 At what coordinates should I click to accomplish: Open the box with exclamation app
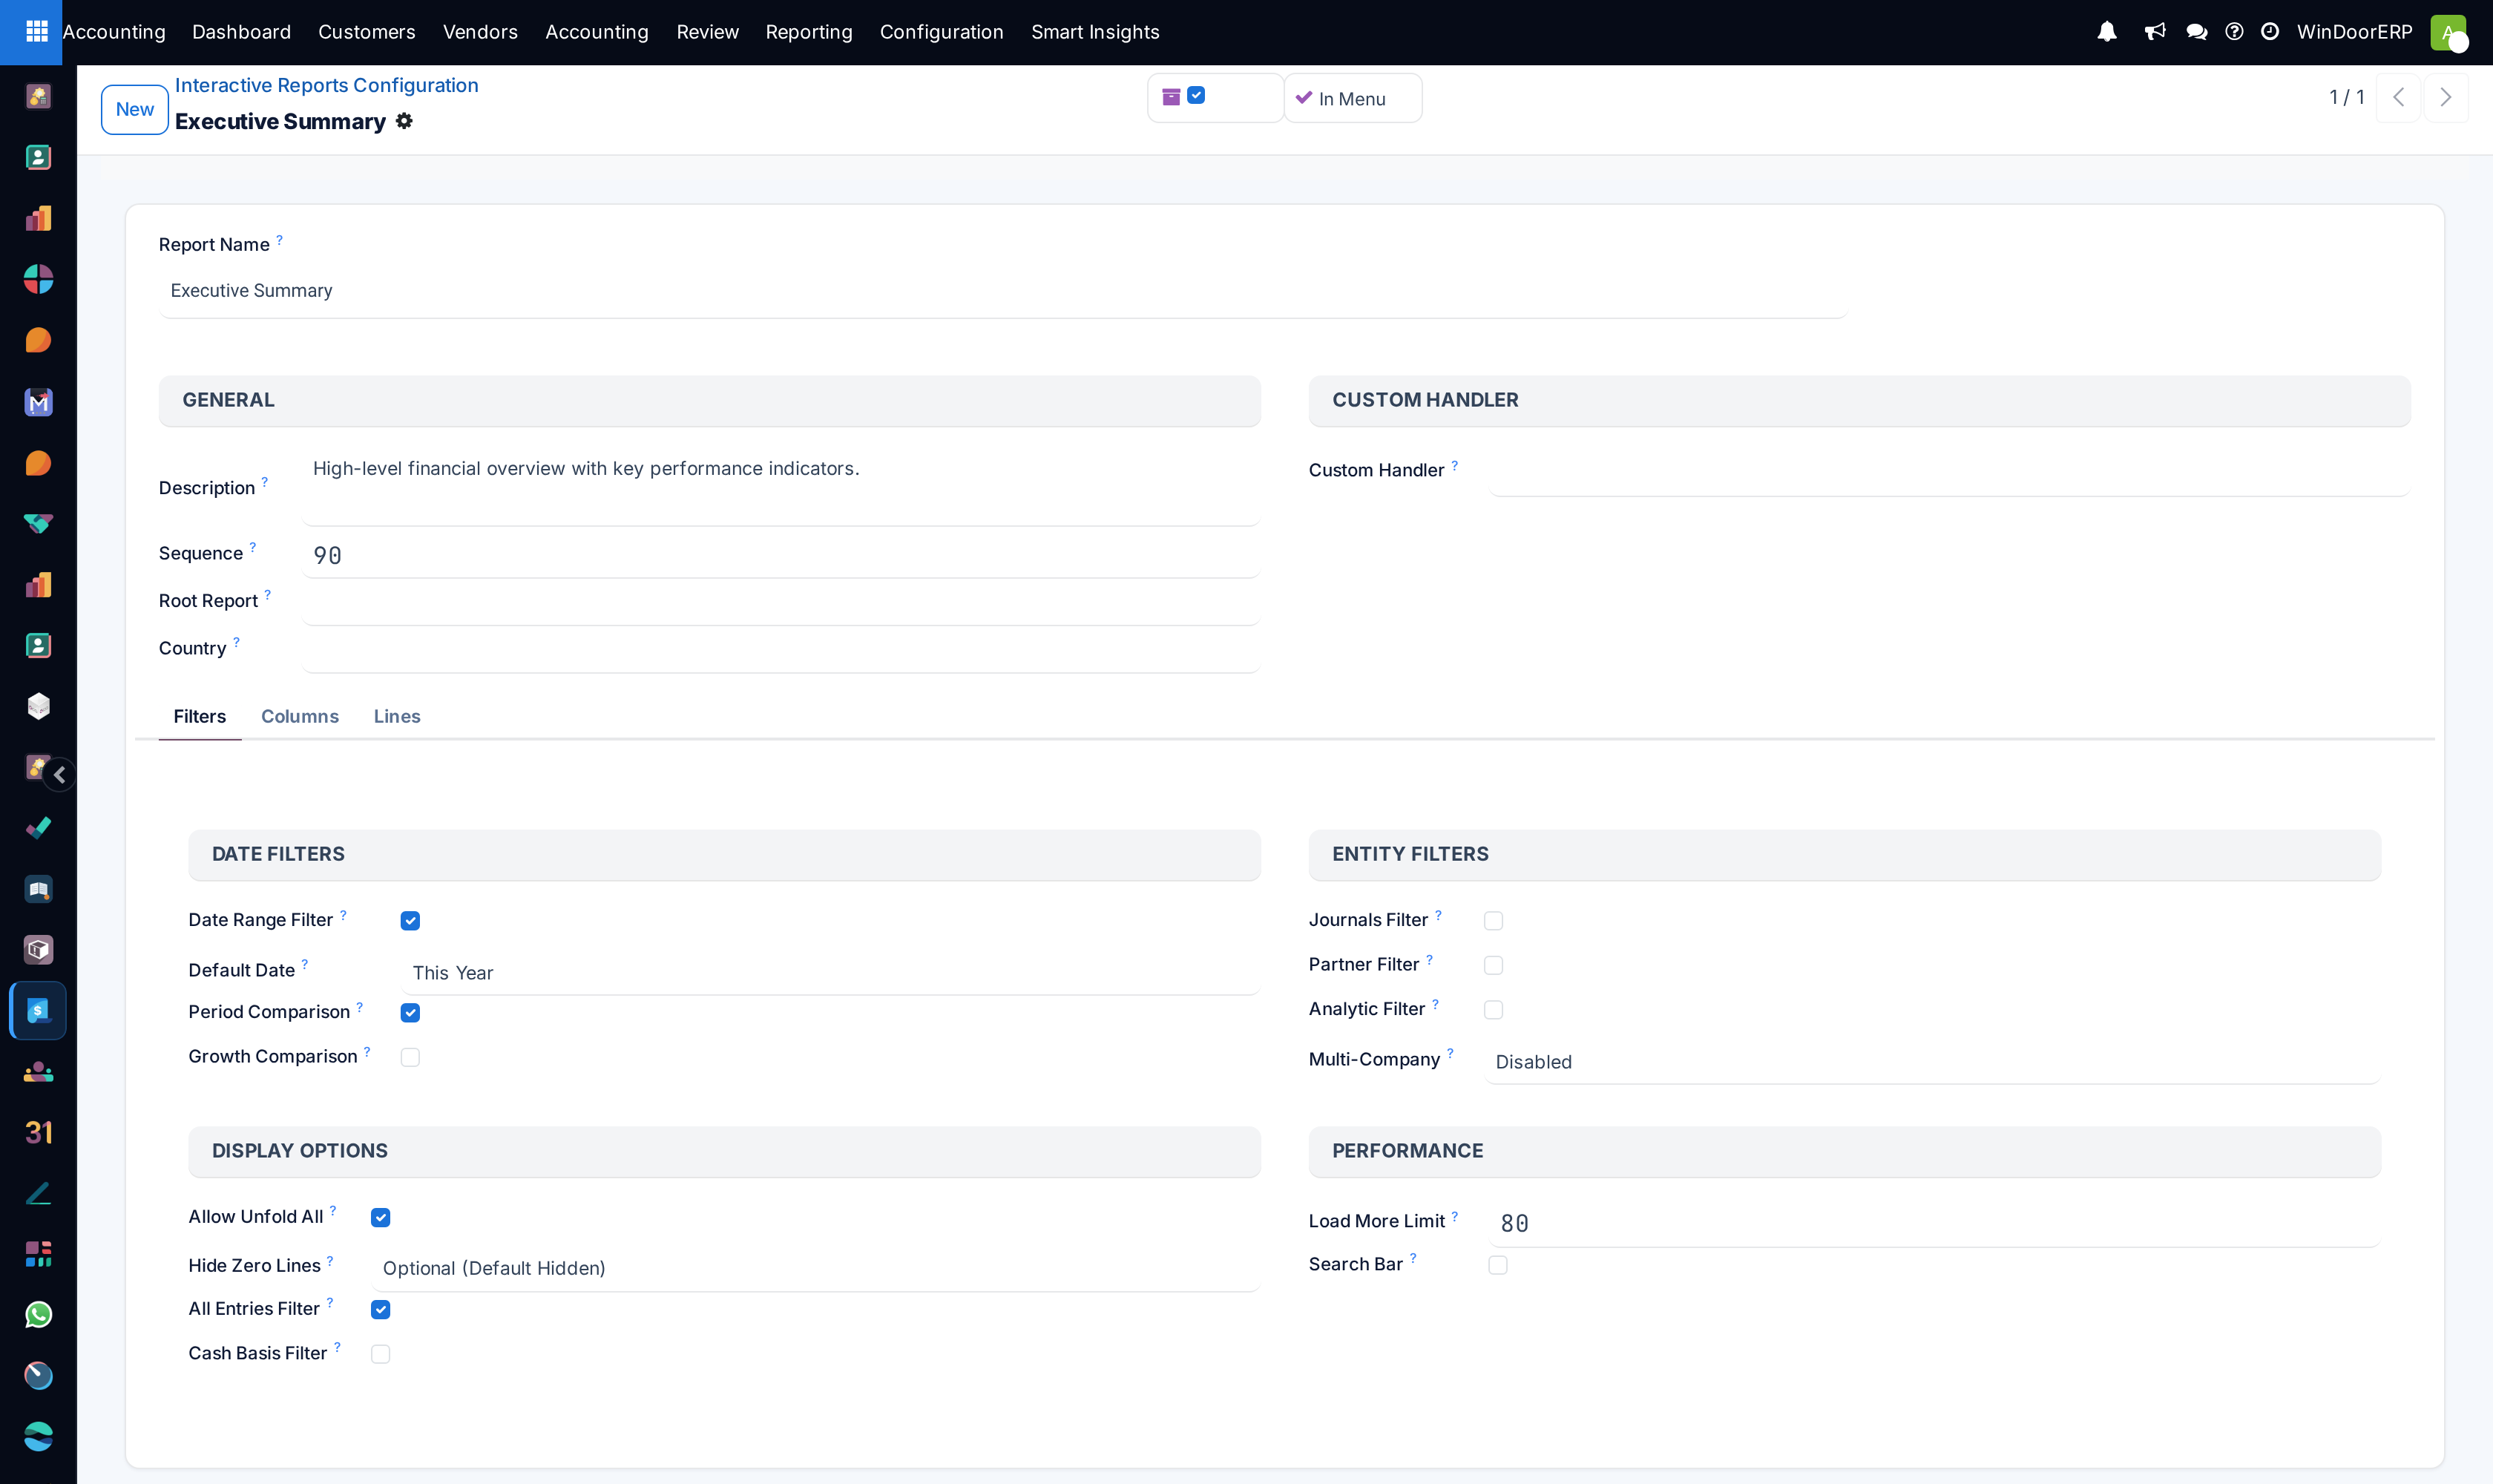pyautogui.click(x=38, y=950)
